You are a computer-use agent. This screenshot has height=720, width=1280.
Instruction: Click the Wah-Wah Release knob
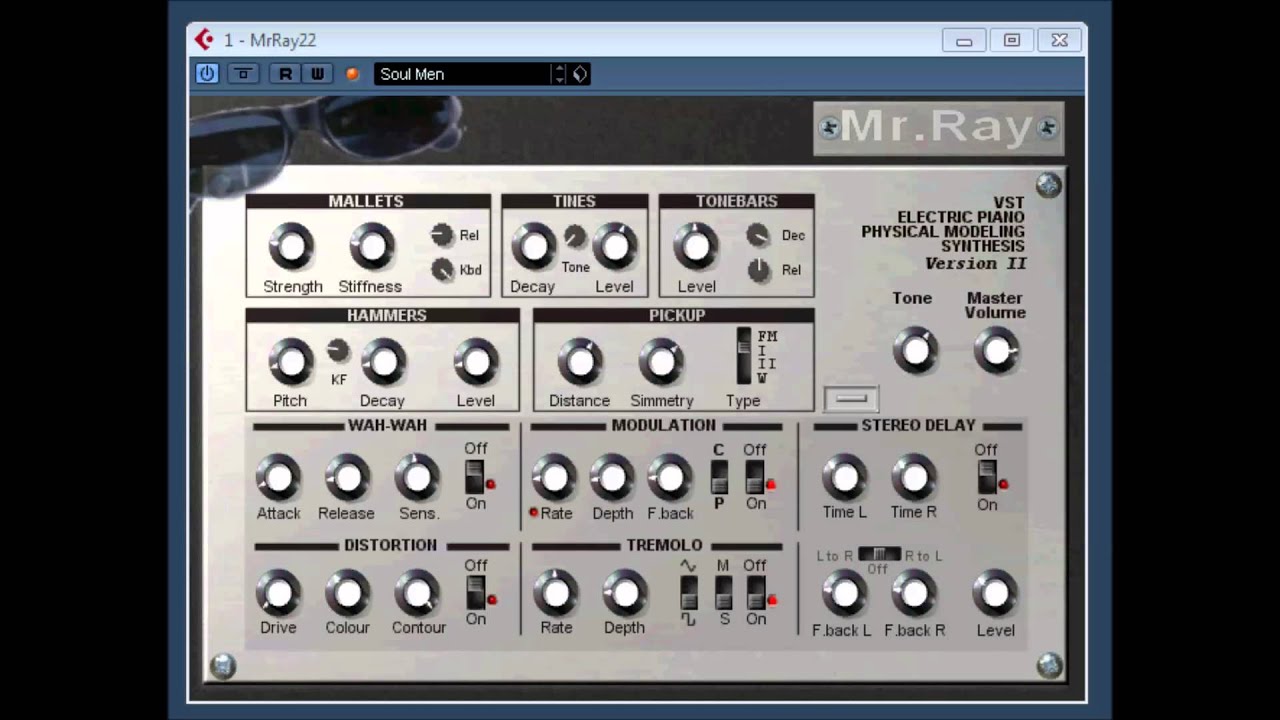click(347, 477)
